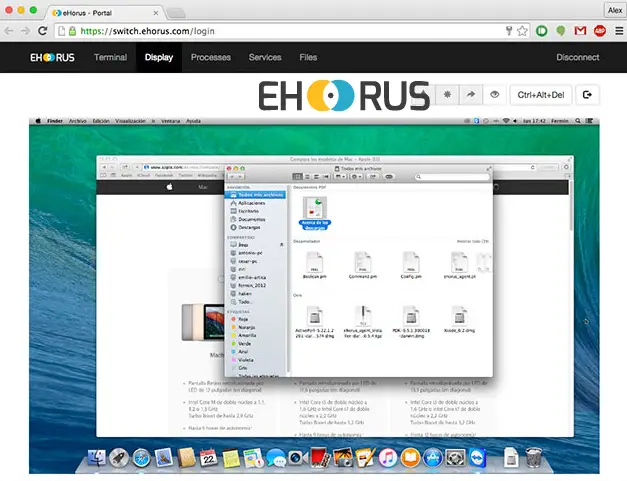Open Calendar from the remote dock
The height and width of the screenshot is (481, 627).
point(208,458)
